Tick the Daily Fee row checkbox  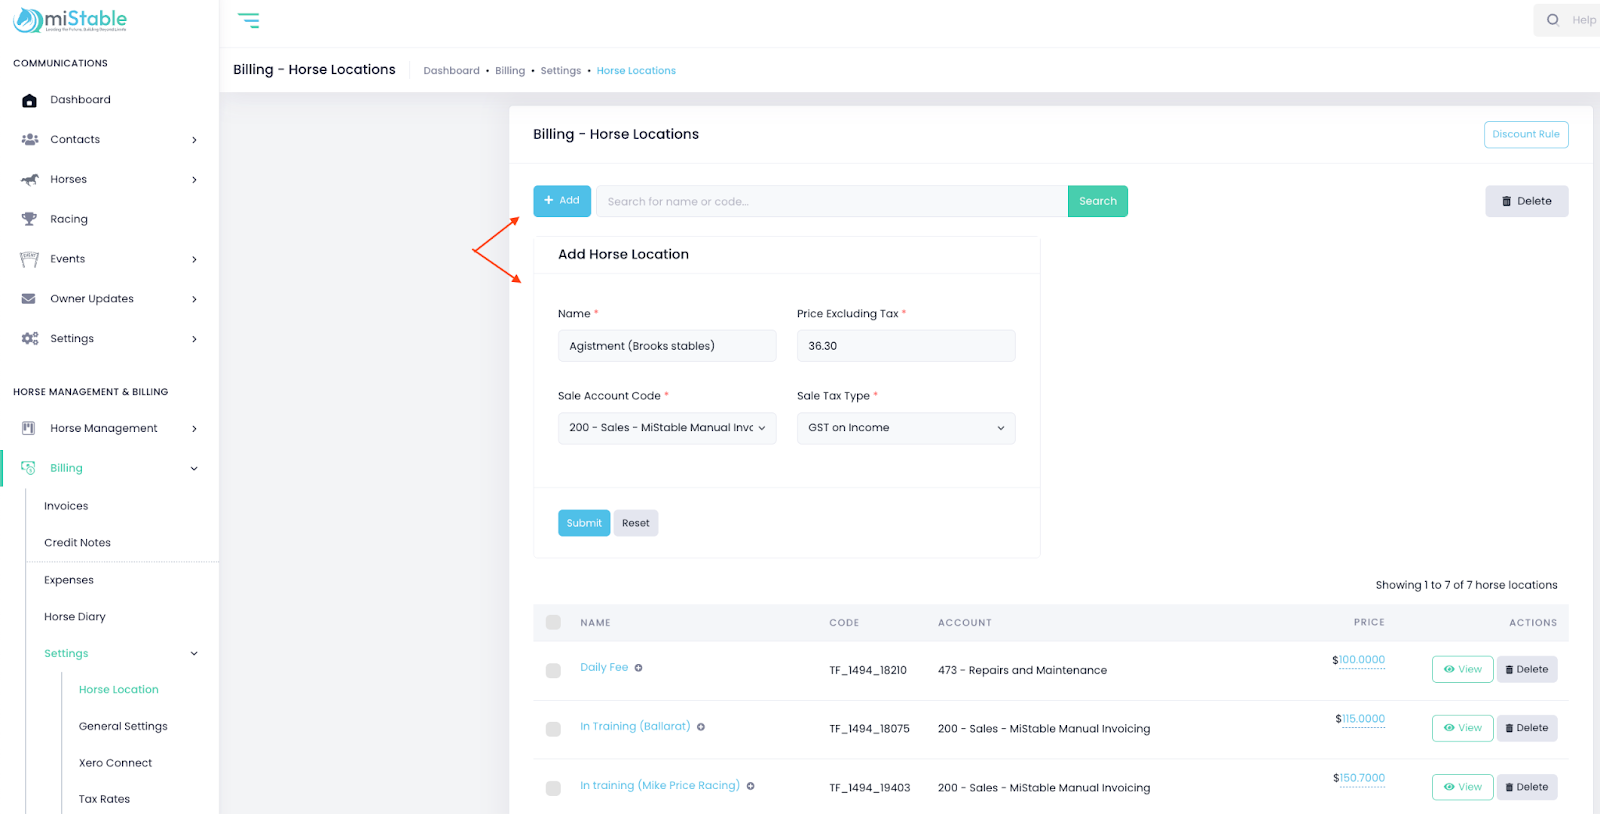(553, 670)
